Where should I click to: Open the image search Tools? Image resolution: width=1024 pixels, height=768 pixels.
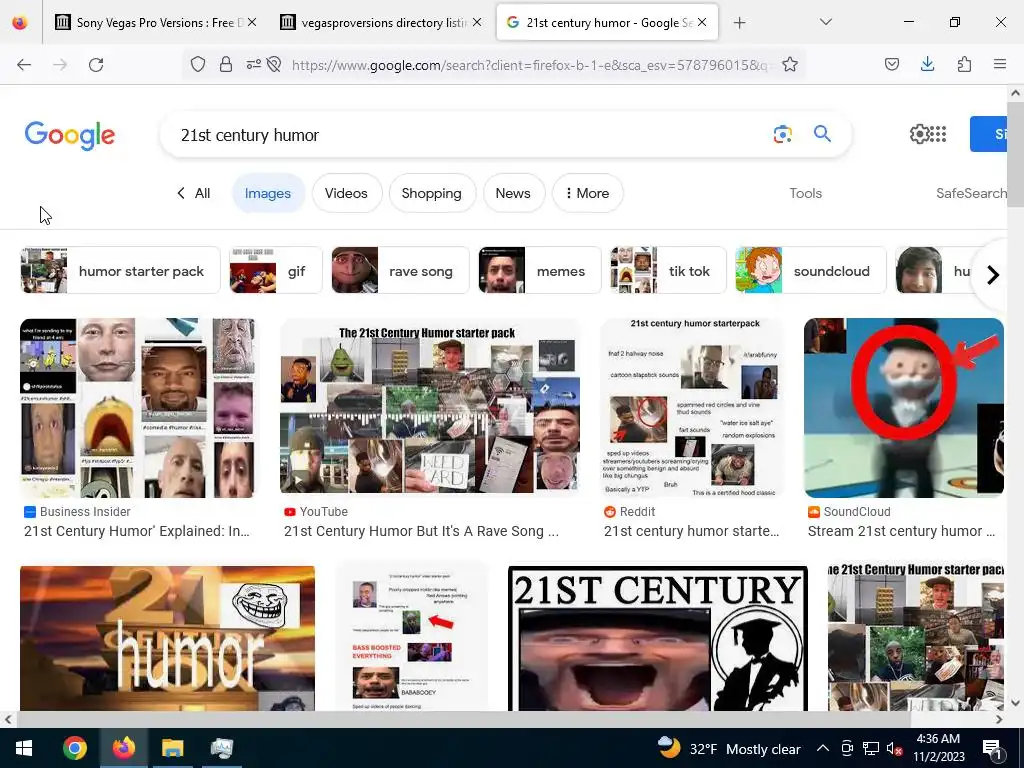[x=805, y=193]
